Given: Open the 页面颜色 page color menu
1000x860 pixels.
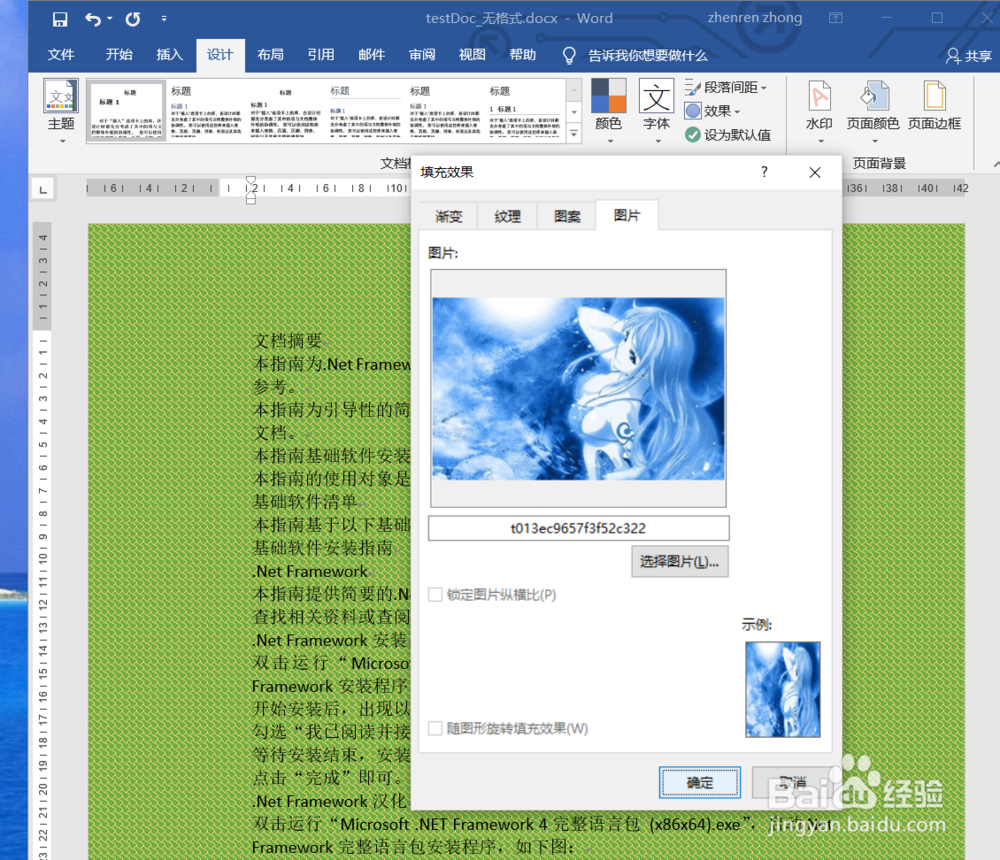Looking at the screenshot, I should coord(873,112).
